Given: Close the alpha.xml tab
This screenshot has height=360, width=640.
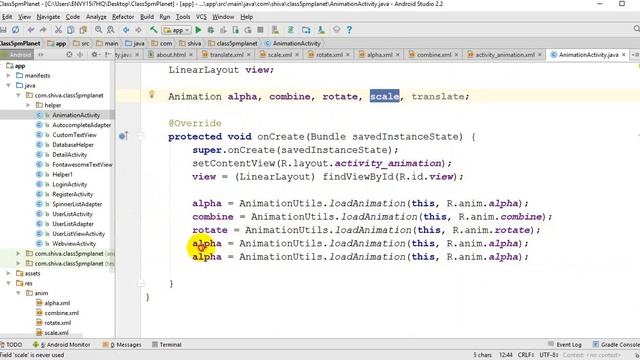Looking at the screenshot, I should pyautogui.click(x=398, y=55).
